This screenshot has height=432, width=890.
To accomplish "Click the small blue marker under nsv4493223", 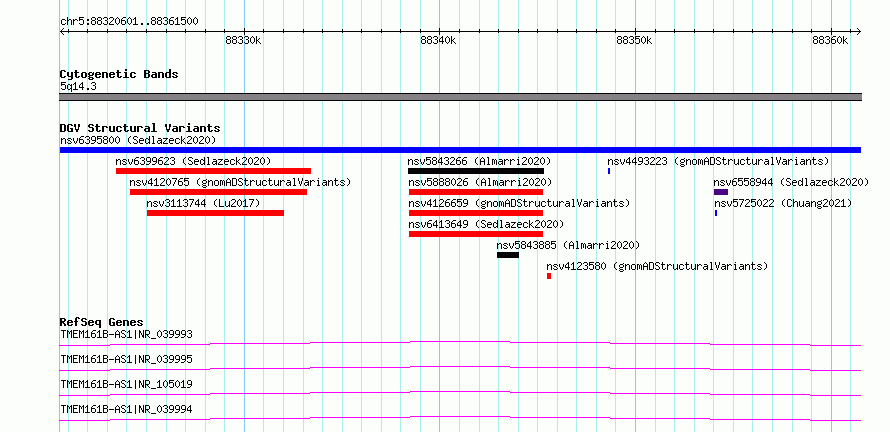I will tap(609, 171).
